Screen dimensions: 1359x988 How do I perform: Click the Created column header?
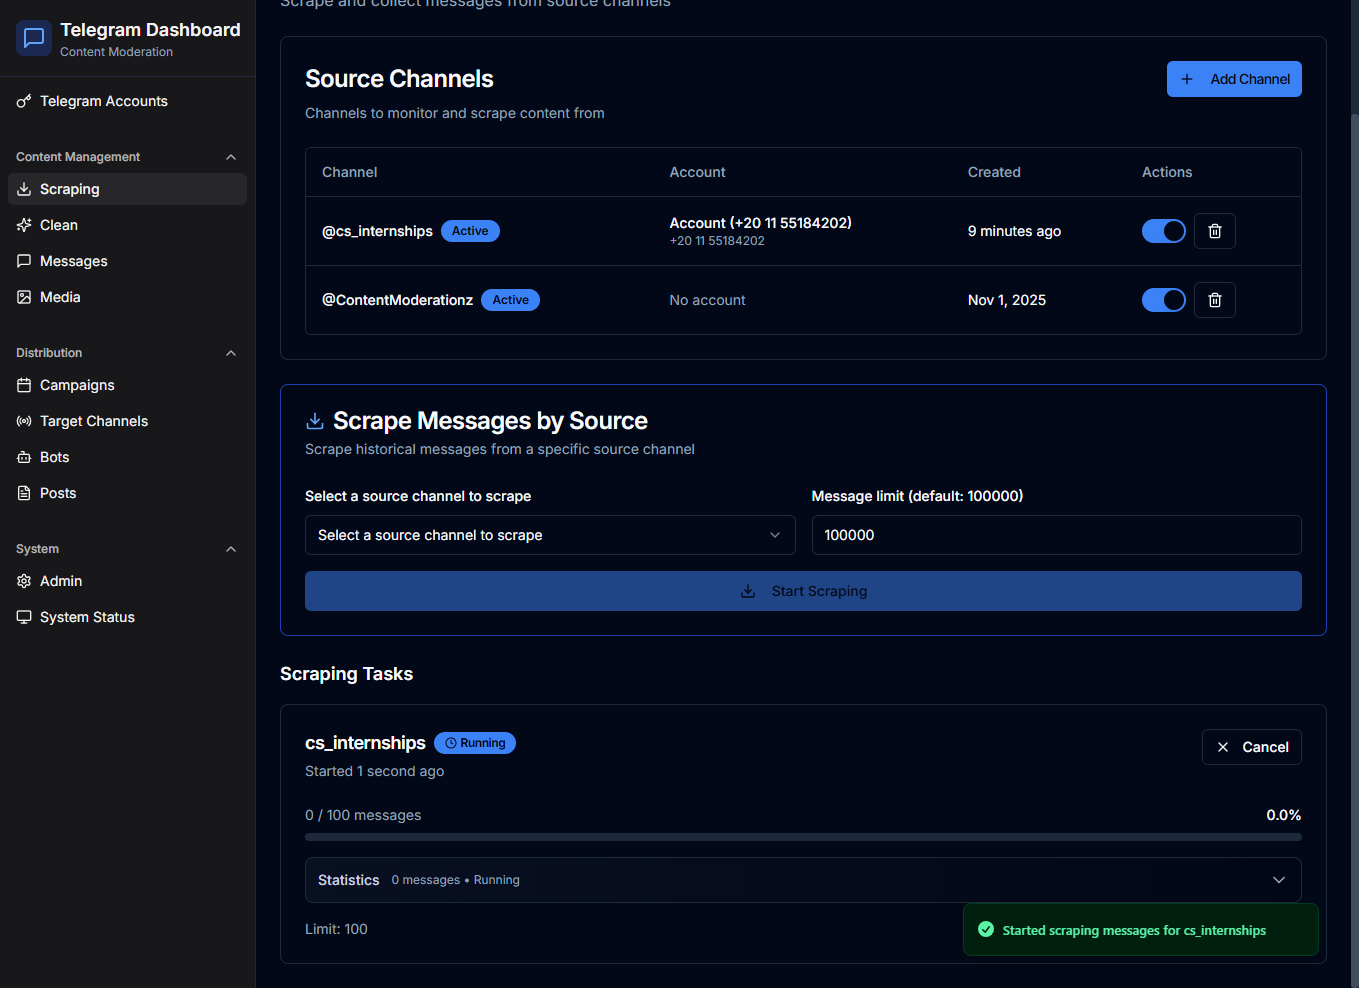point(994,172)
